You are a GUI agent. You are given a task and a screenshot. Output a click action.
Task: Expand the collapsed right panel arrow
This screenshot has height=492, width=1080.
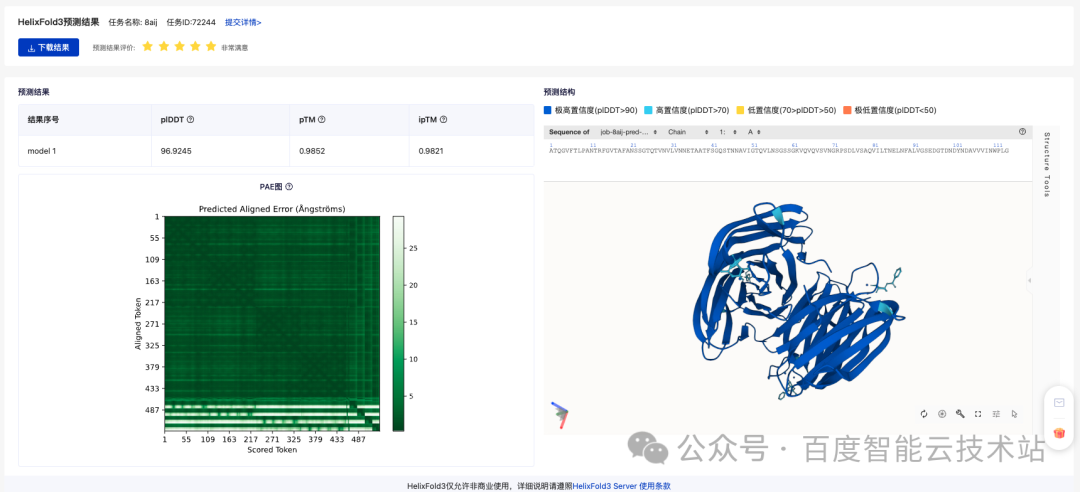pos(1029,280)
